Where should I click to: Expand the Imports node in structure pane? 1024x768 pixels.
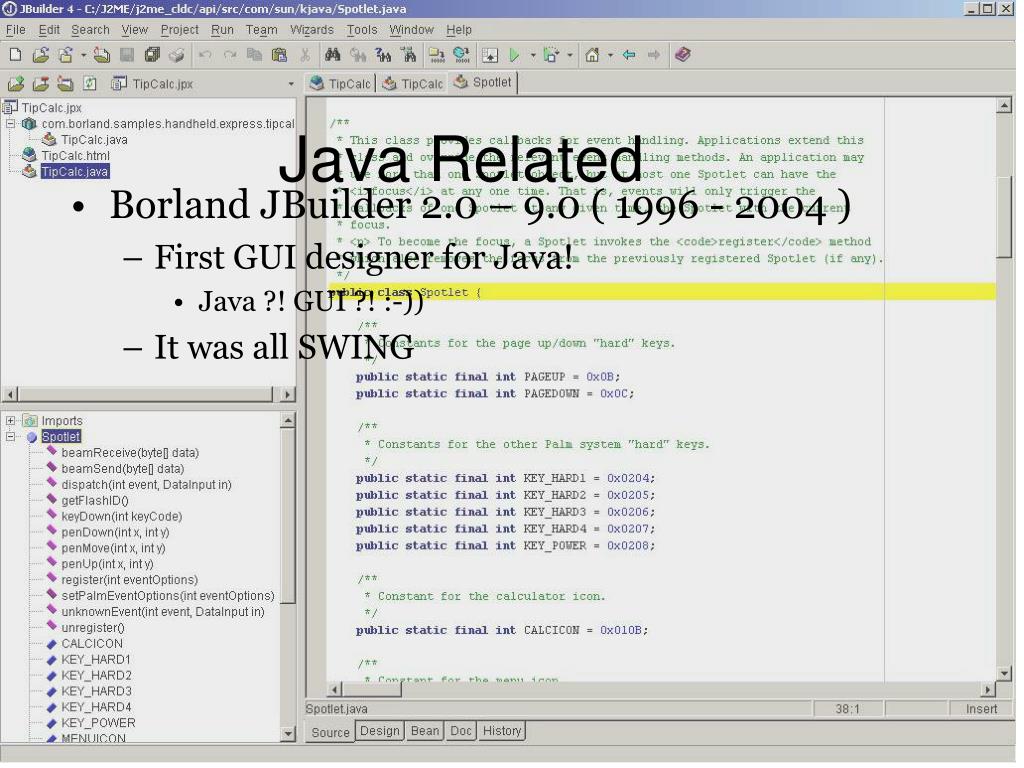(10, 423)
